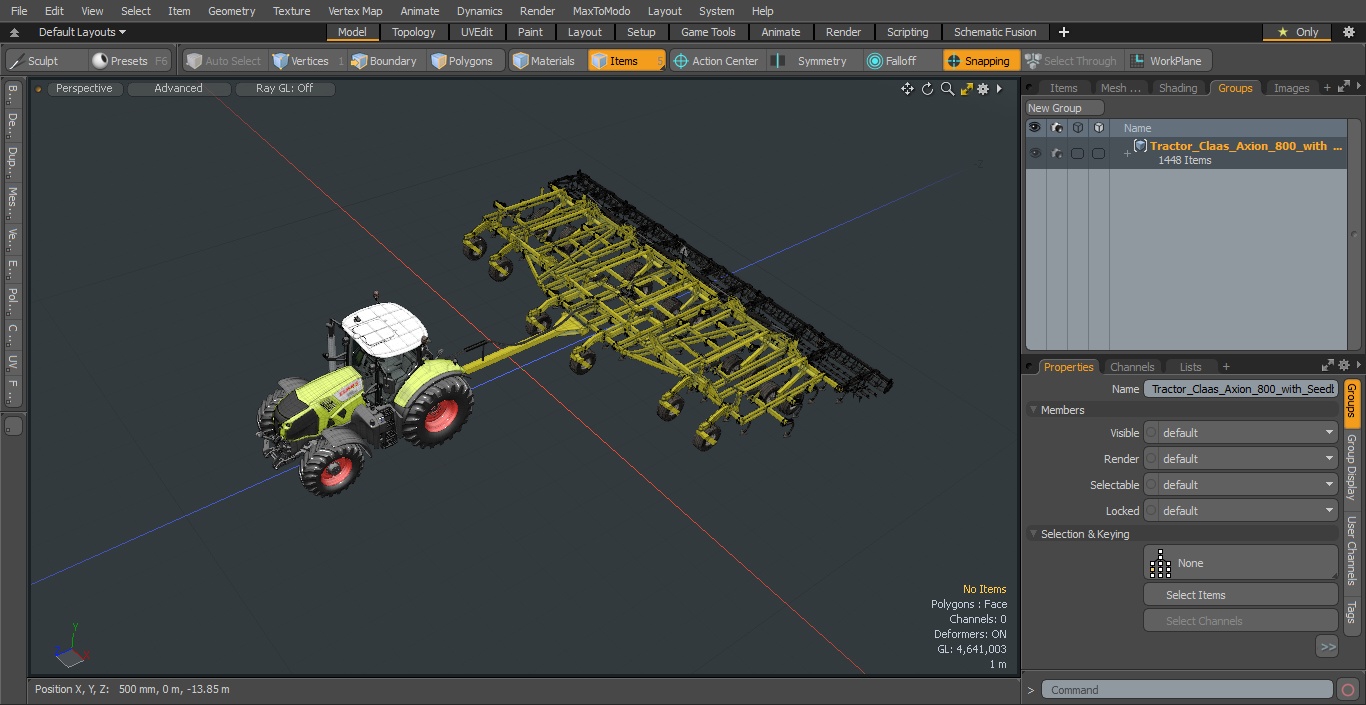
Task: Open the Presets browser
Action: click(x=129, y=61)
